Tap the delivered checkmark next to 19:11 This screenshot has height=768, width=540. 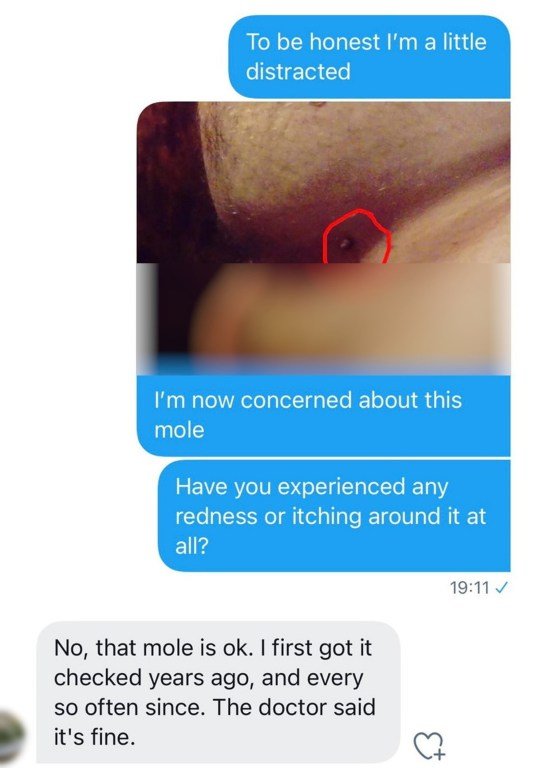pyautogui.click(x=501, y=587)
